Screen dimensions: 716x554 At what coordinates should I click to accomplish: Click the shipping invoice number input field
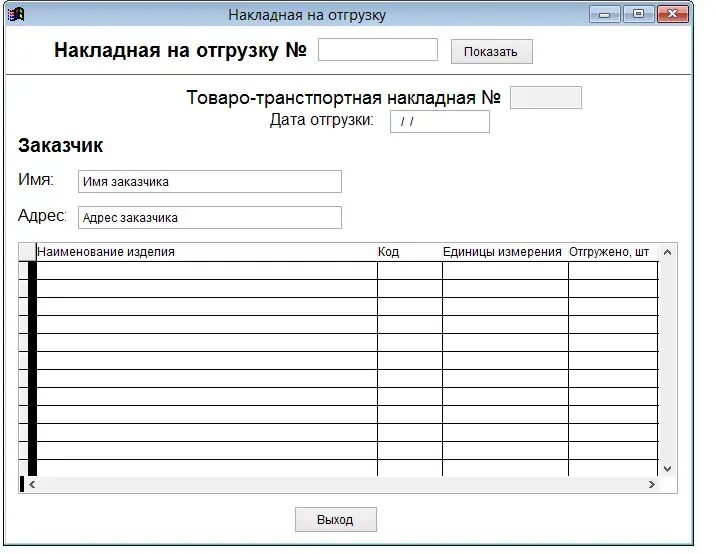[x=378, y=50]
